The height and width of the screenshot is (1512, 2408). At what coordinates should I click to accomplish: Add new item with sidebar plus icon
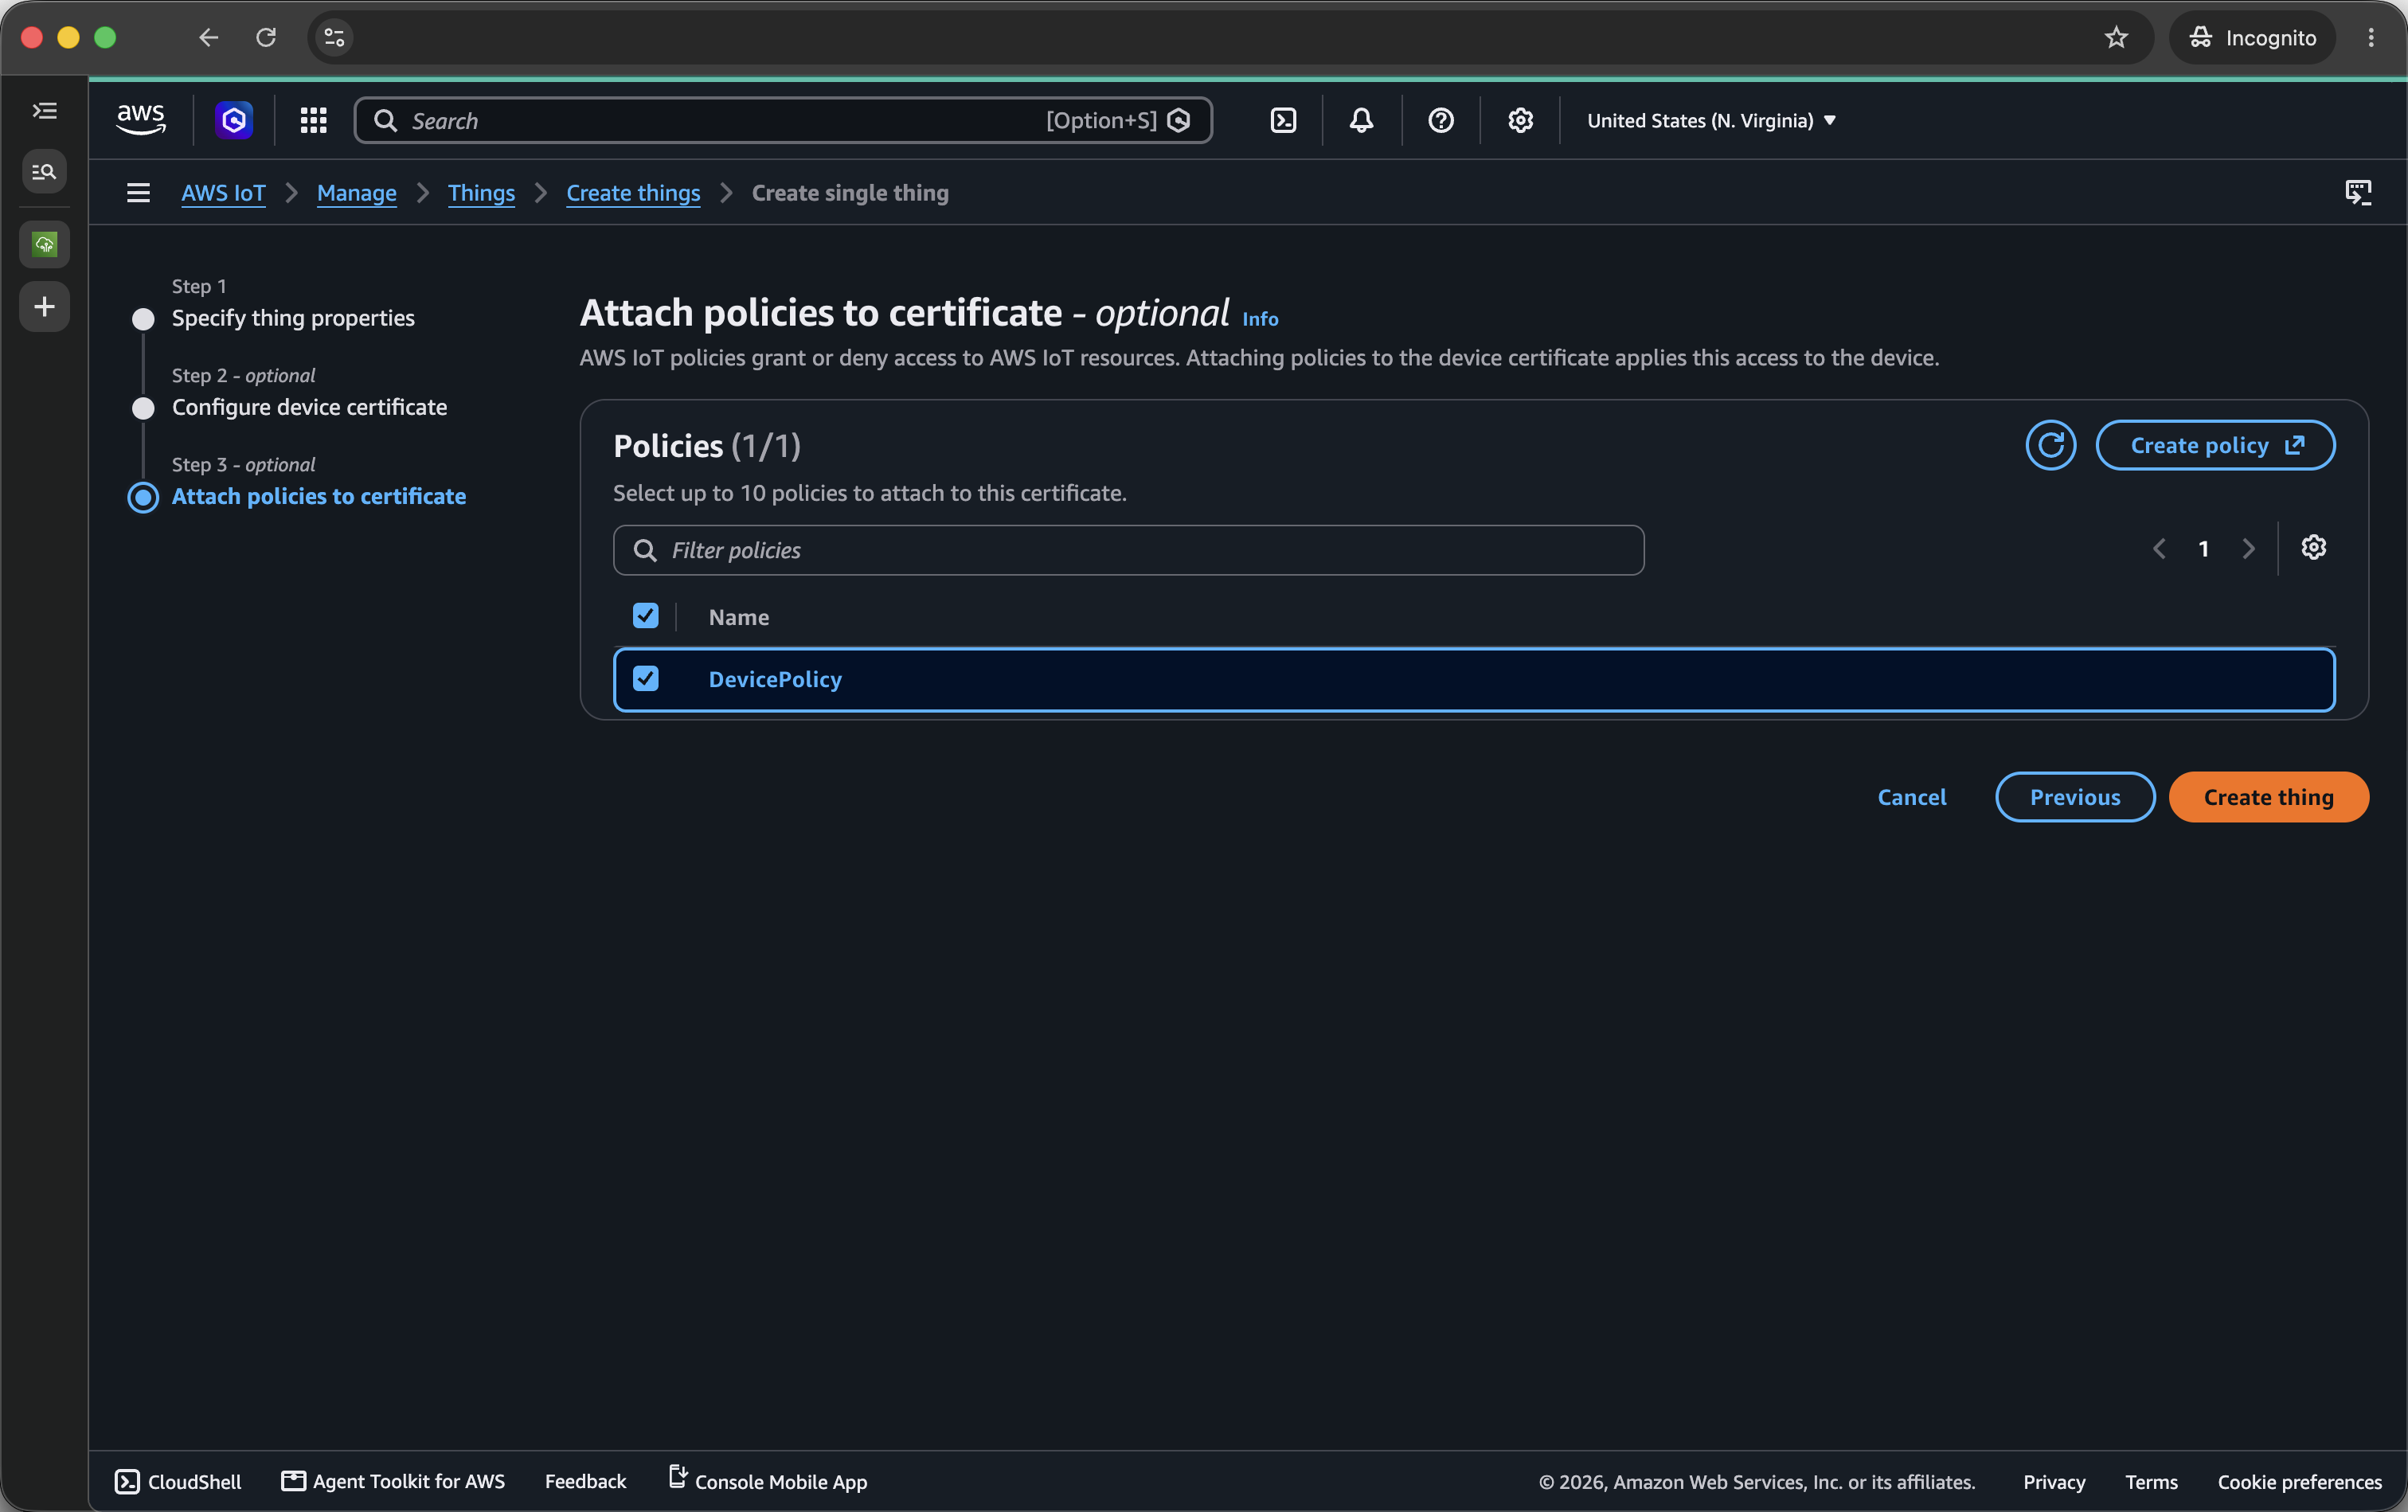[44, 306]
